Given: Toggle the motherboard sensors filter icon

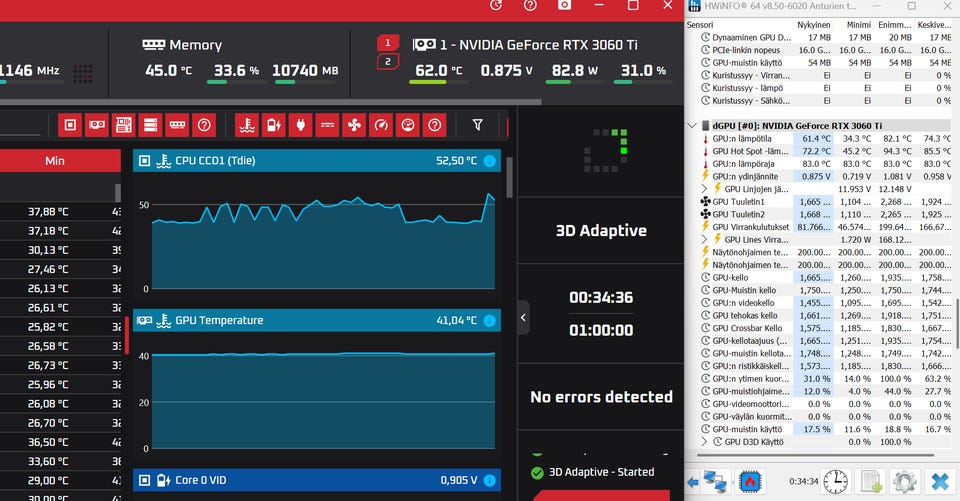Looking at the screenshot, I should click(x=124, y=125).
